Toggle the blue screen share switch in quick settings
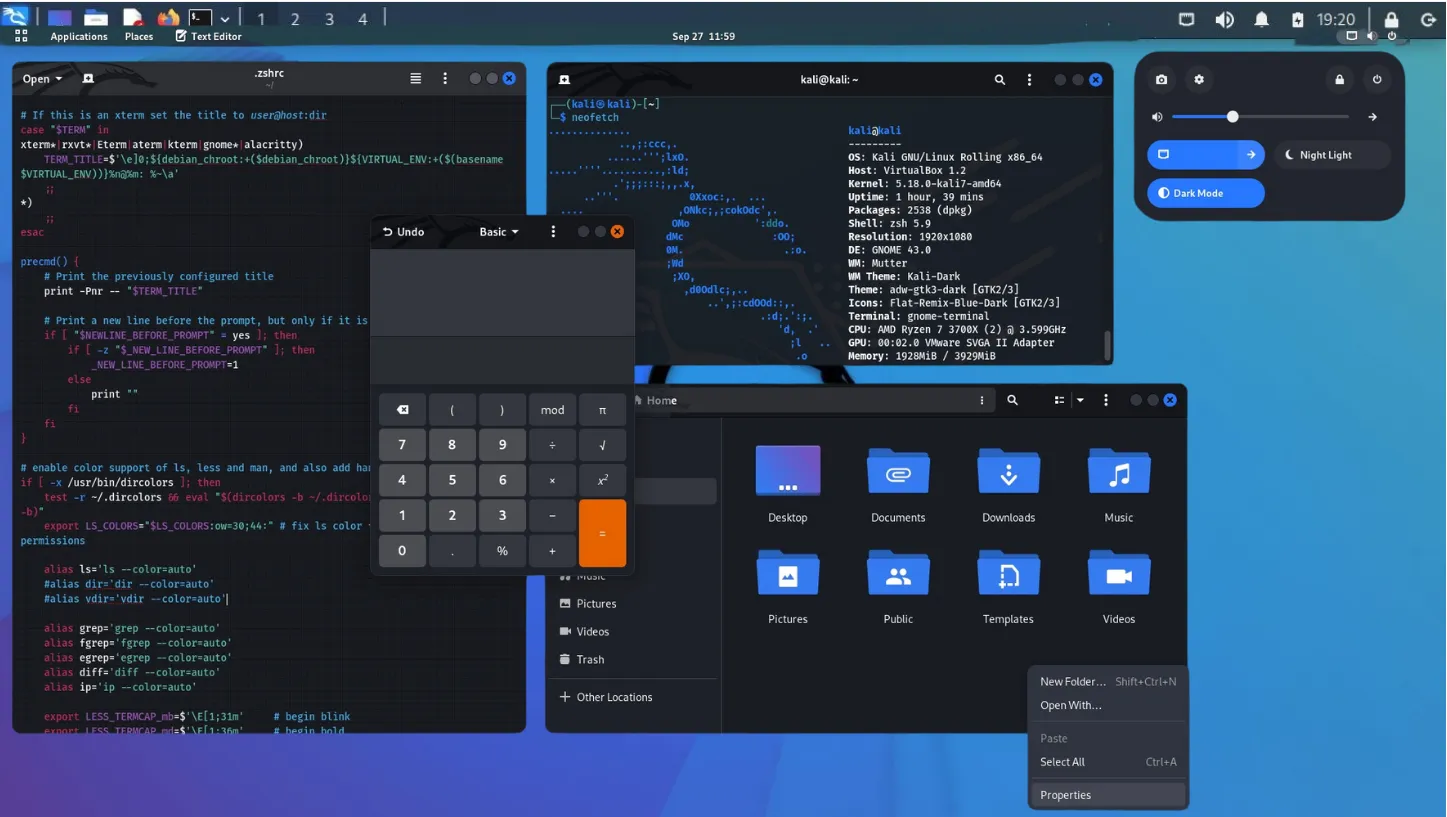Viewport: 1447px width, 817px height. 1205,154
